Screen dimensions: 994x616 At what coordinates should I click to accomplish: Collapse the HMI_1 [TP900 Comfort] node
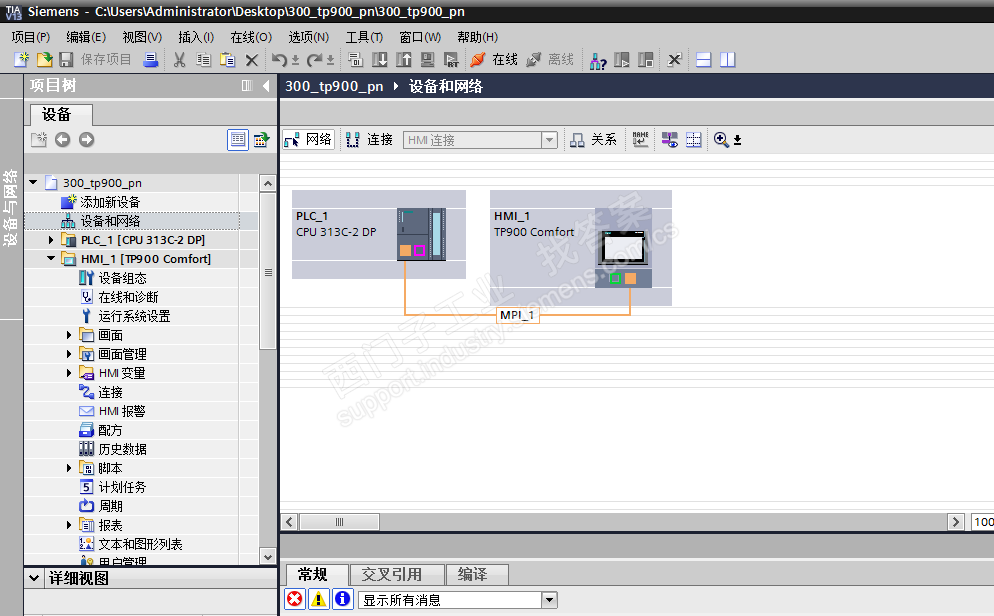51,259
